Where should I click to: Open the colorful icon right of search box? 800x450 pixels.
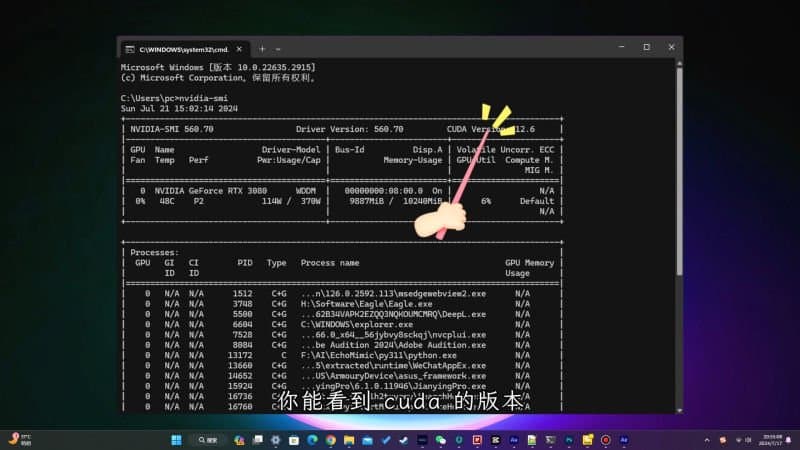[x=240, y=440]
